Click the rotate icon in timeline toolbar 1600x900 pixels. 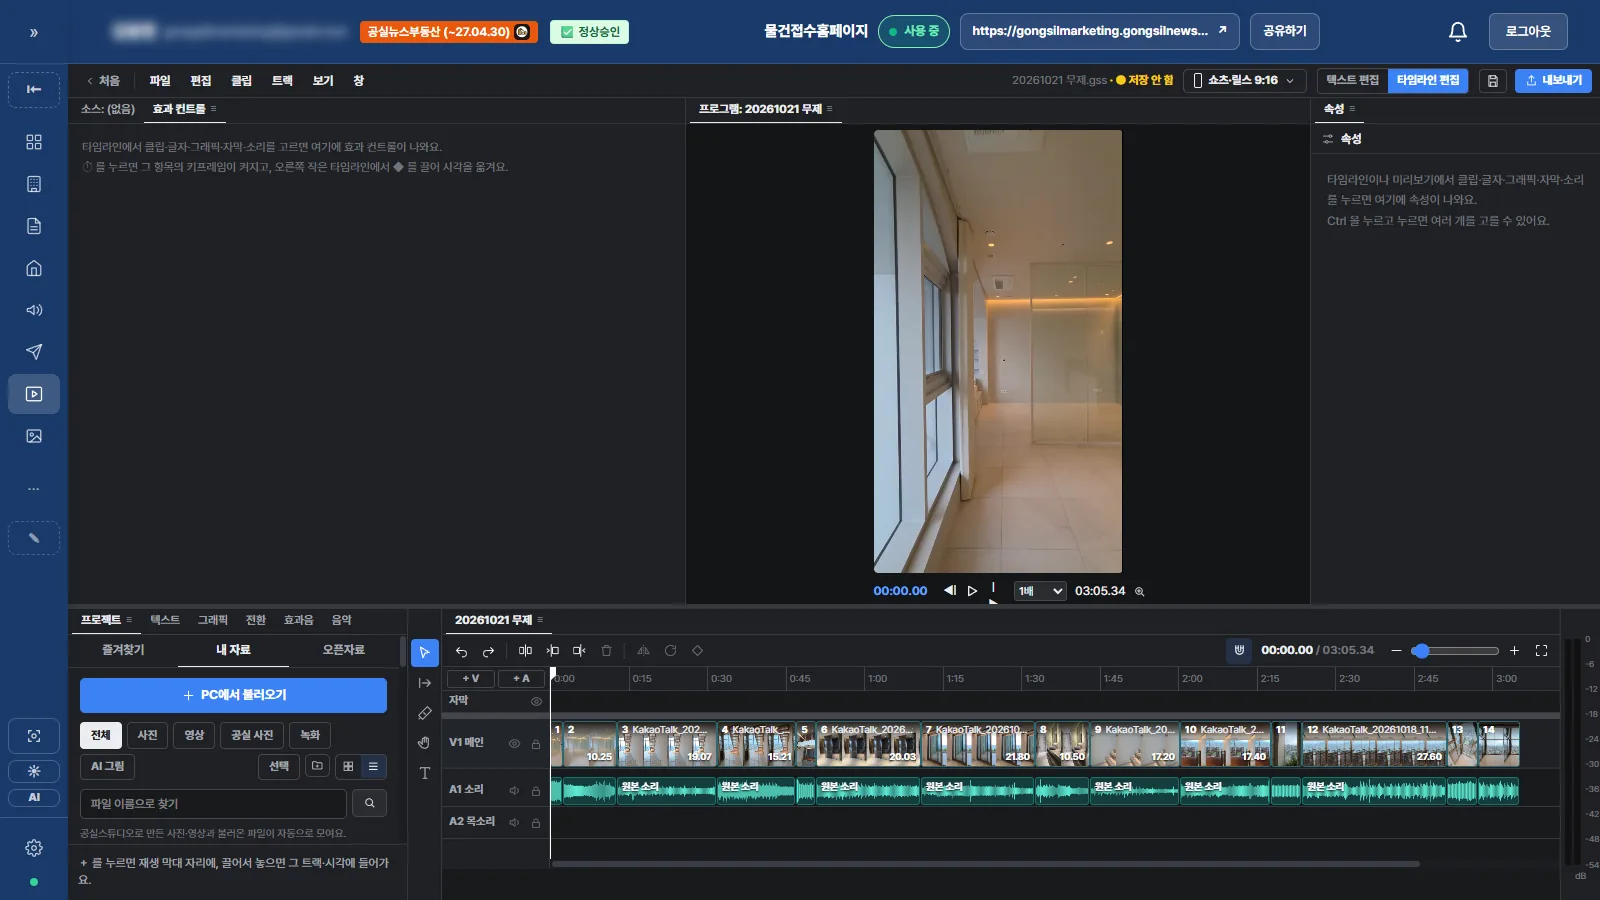pyautogui.click(x=670, y=651)
